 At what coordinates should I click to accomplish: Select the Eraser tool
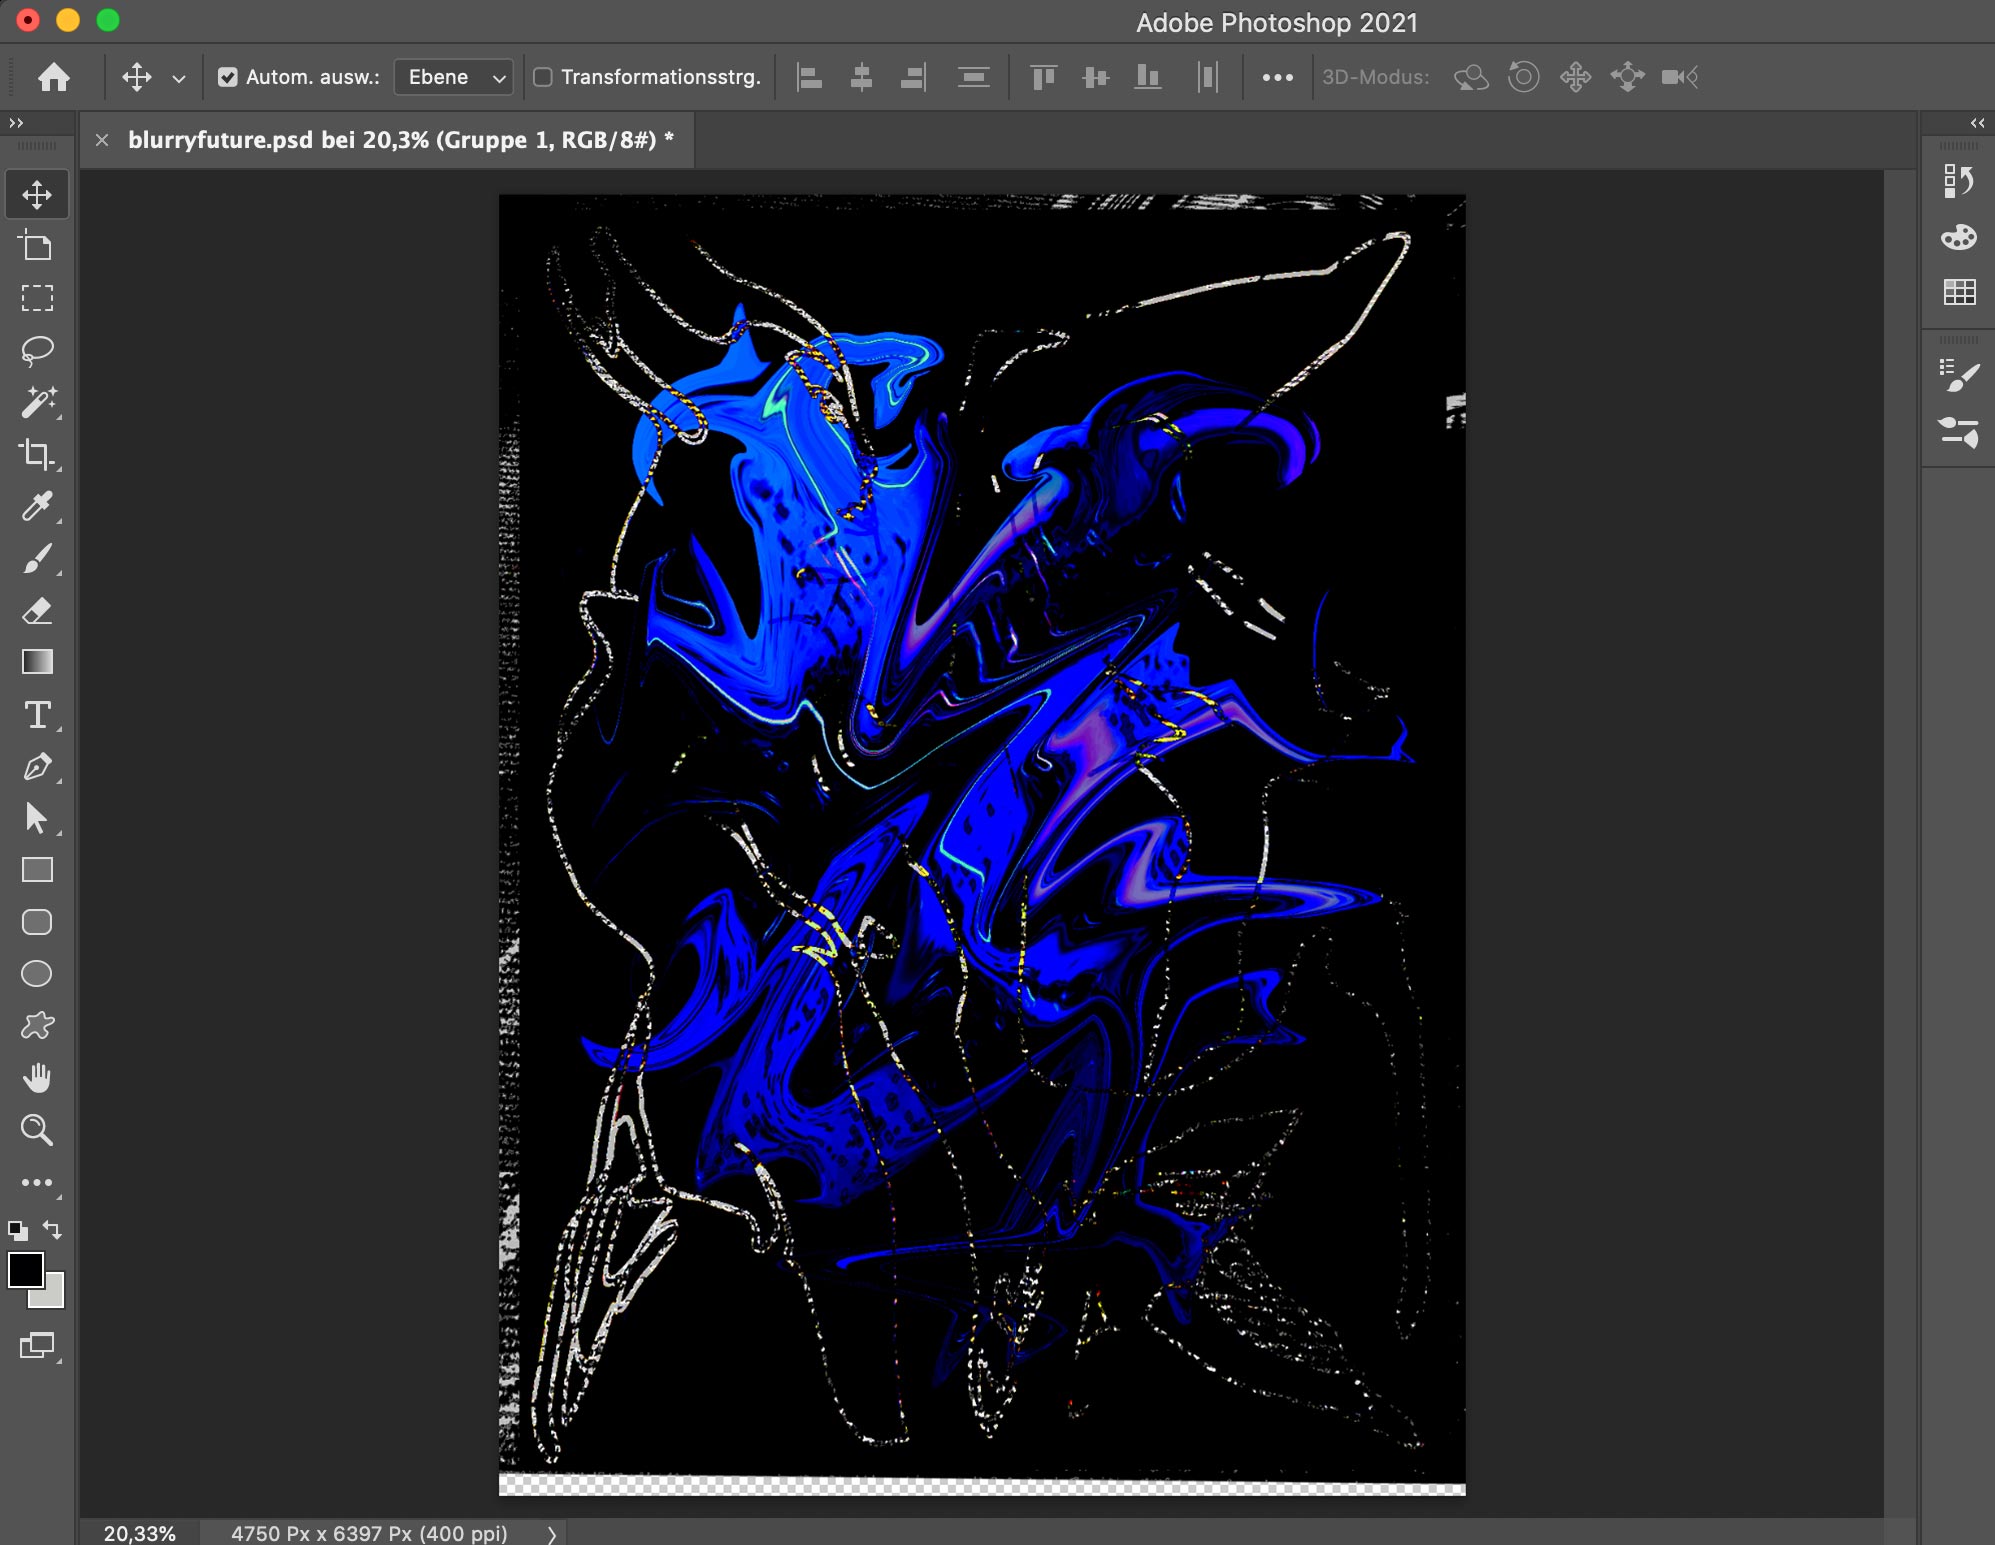[37, 610]
